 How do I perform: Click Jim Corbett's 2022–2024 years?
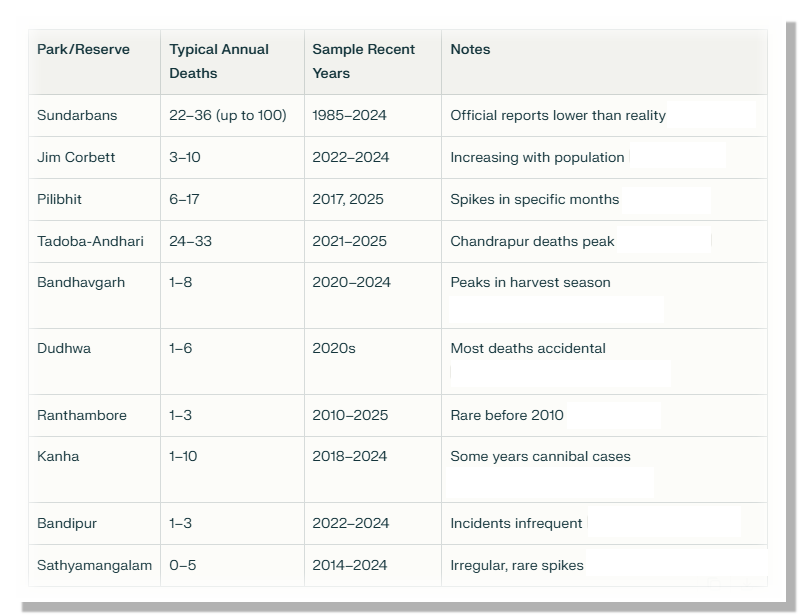click(351, 157)
